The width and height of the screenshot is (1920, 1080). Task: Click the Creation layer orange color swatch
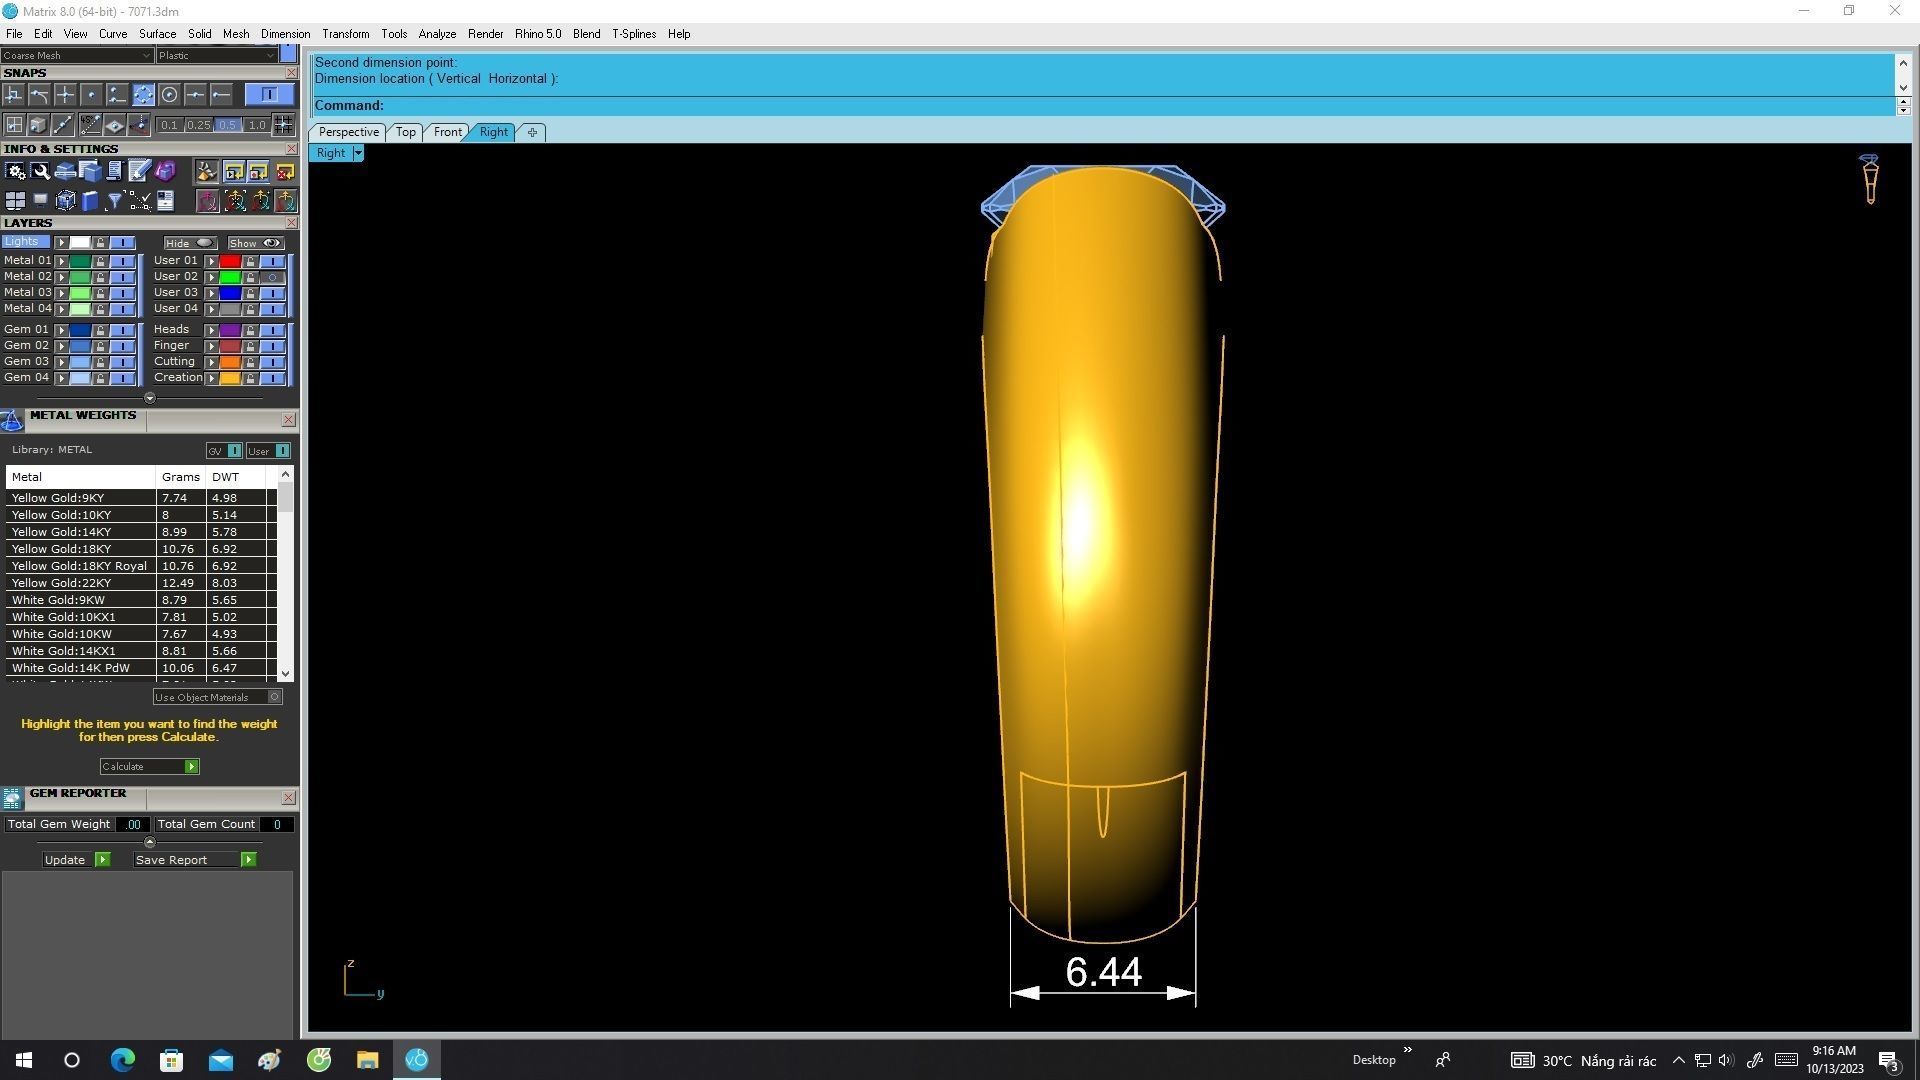(230, 378)
